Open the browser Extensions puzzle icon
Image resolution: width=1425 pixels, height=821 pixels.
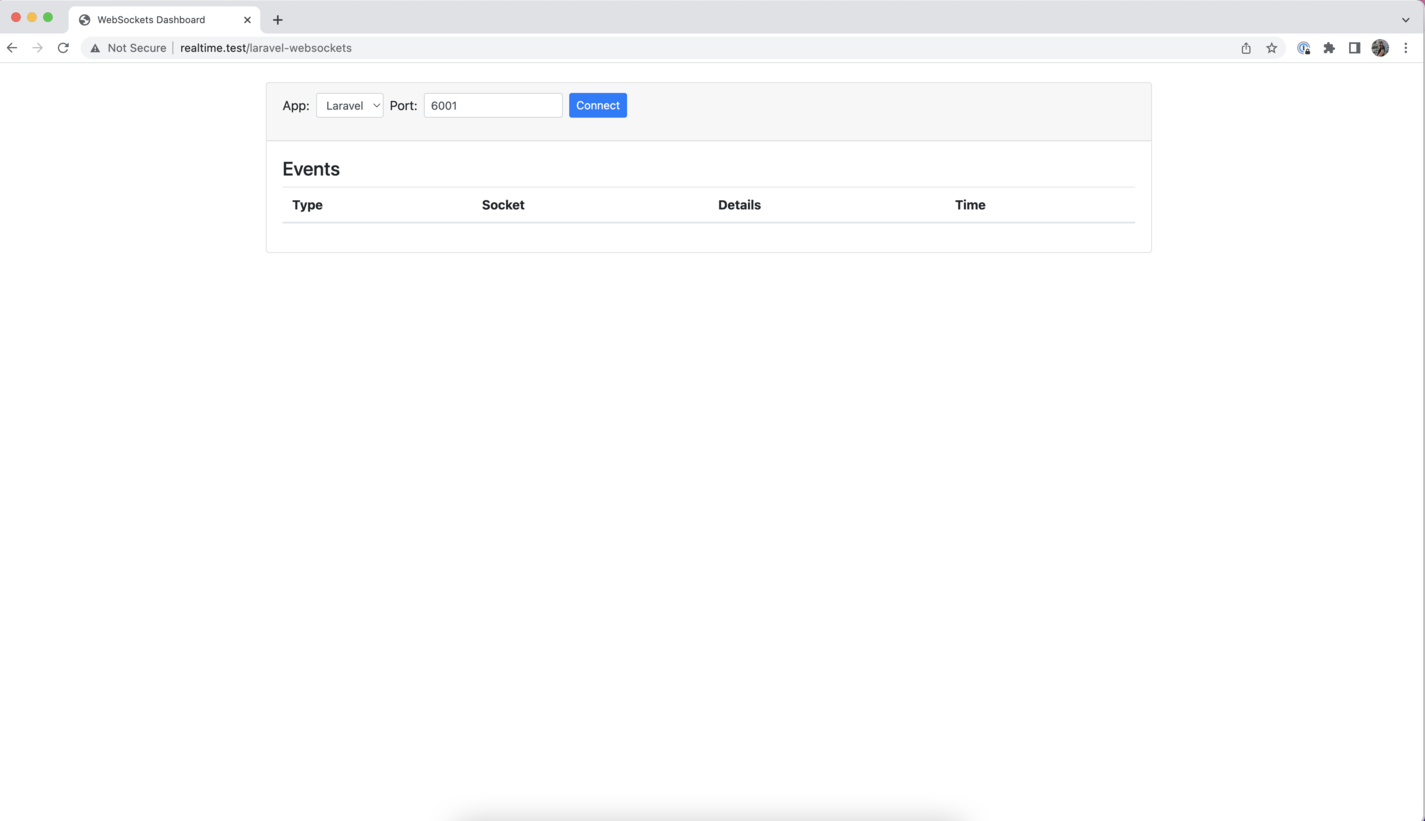click(1329, 47)
